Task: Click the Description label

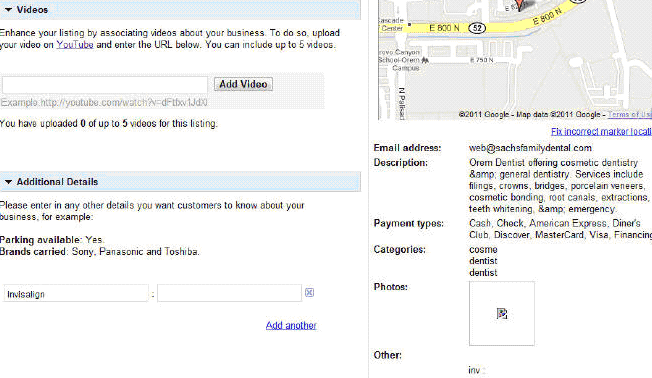Action: (x=400, y=163)
